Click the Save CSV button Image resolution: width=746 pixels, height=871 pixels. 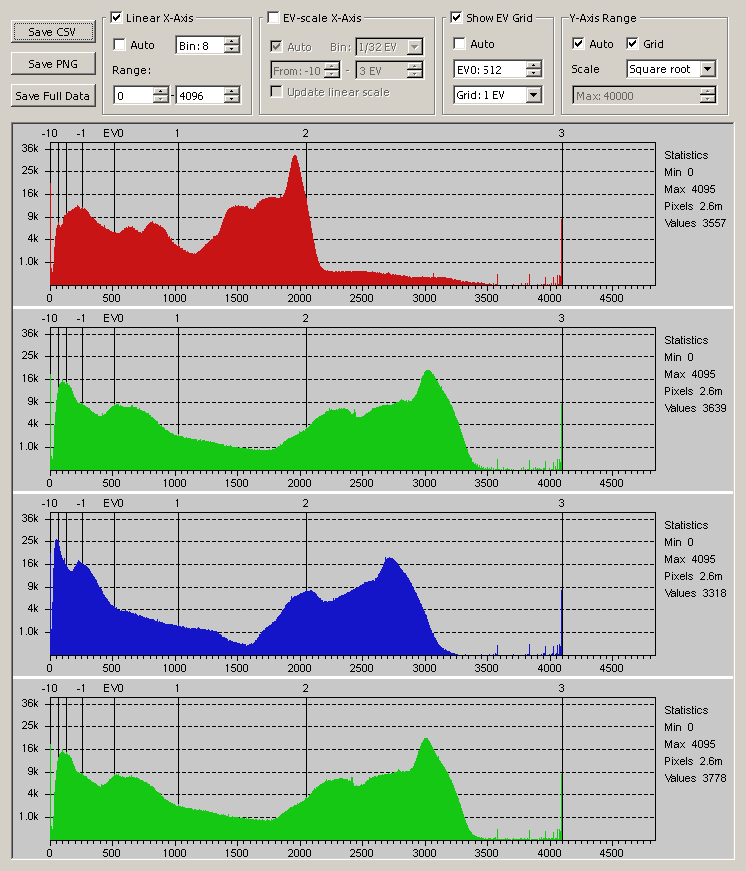pos(53,32)
